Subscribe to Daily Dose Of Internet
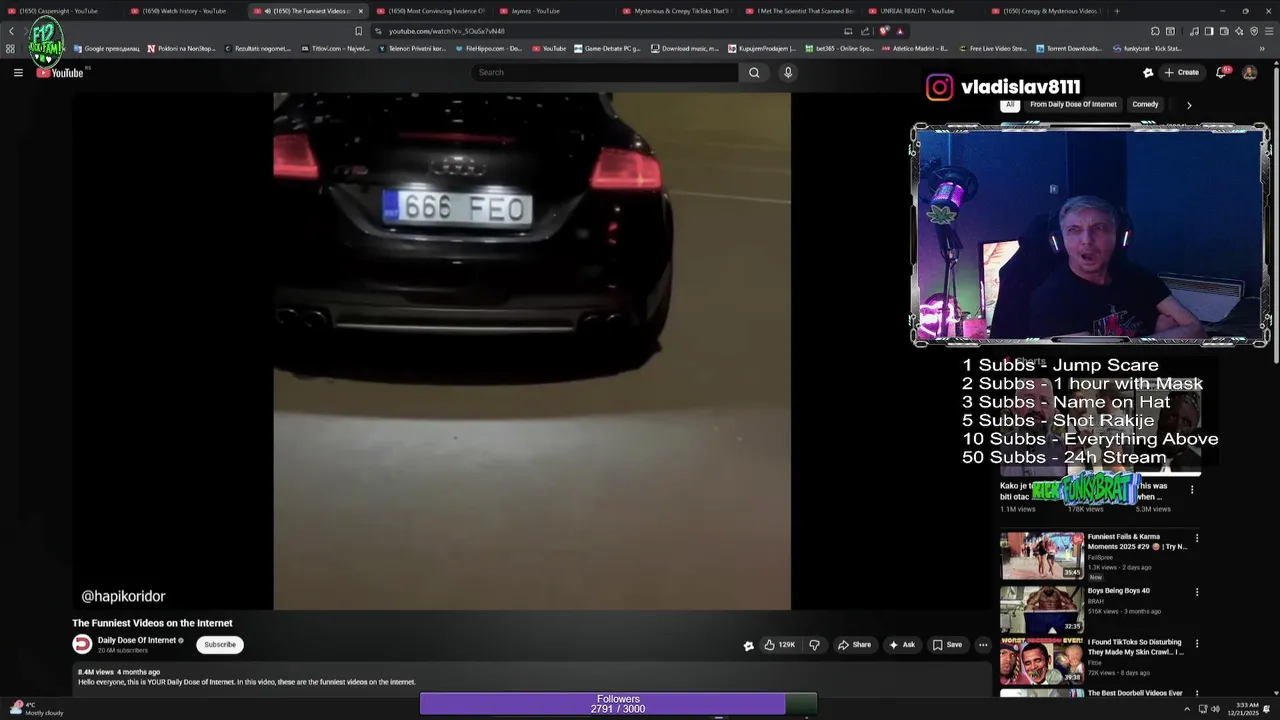 click(220, 645)
